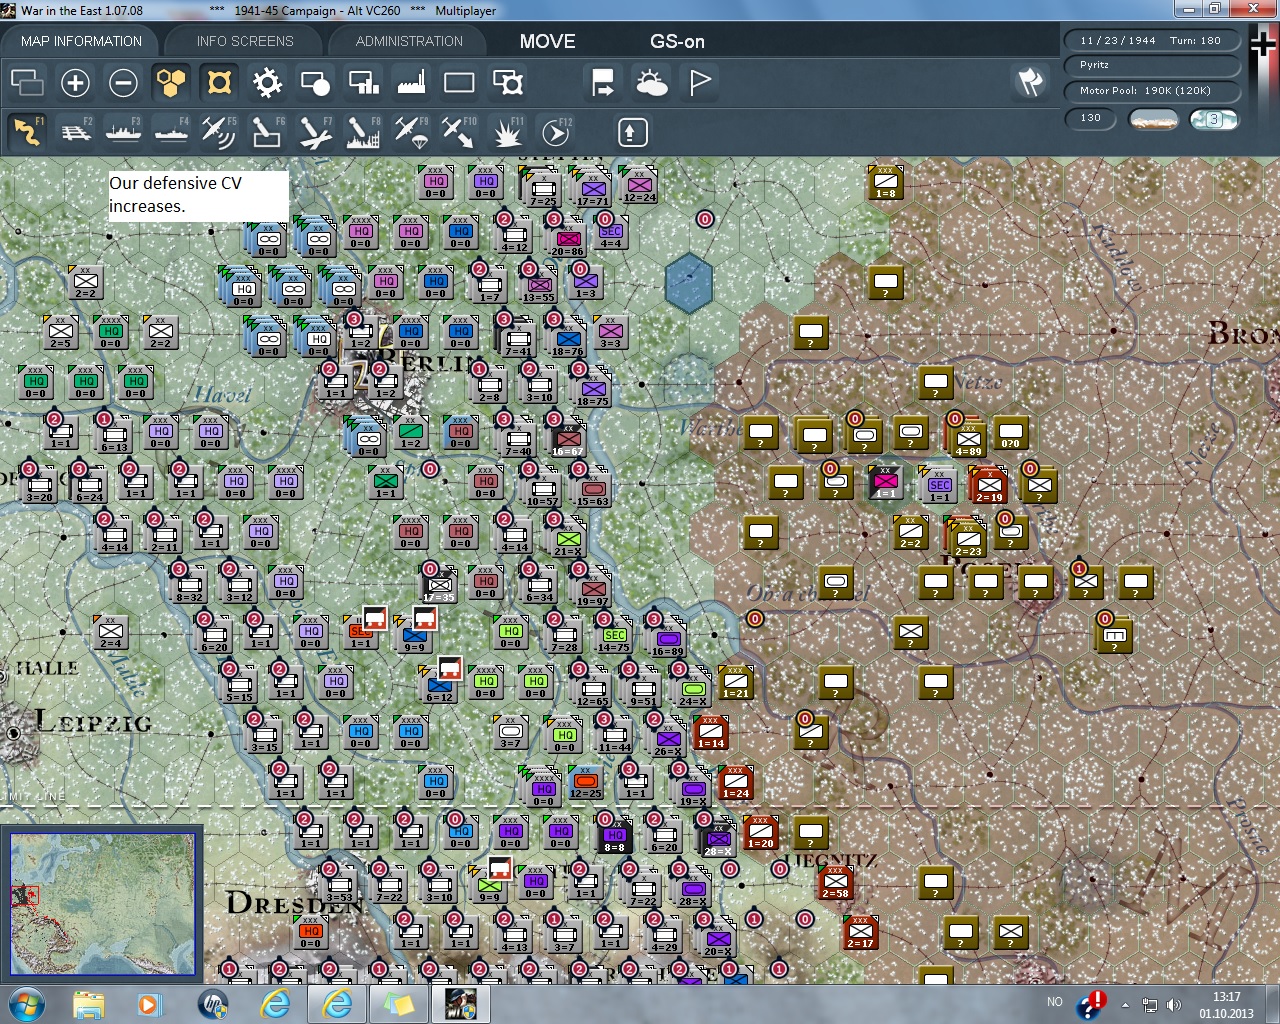The width and height of the screenshot is (1280, 1024).
Task: Select F4 amphibious transport mode
Action: pyautogui.click(x=171, y=132)
